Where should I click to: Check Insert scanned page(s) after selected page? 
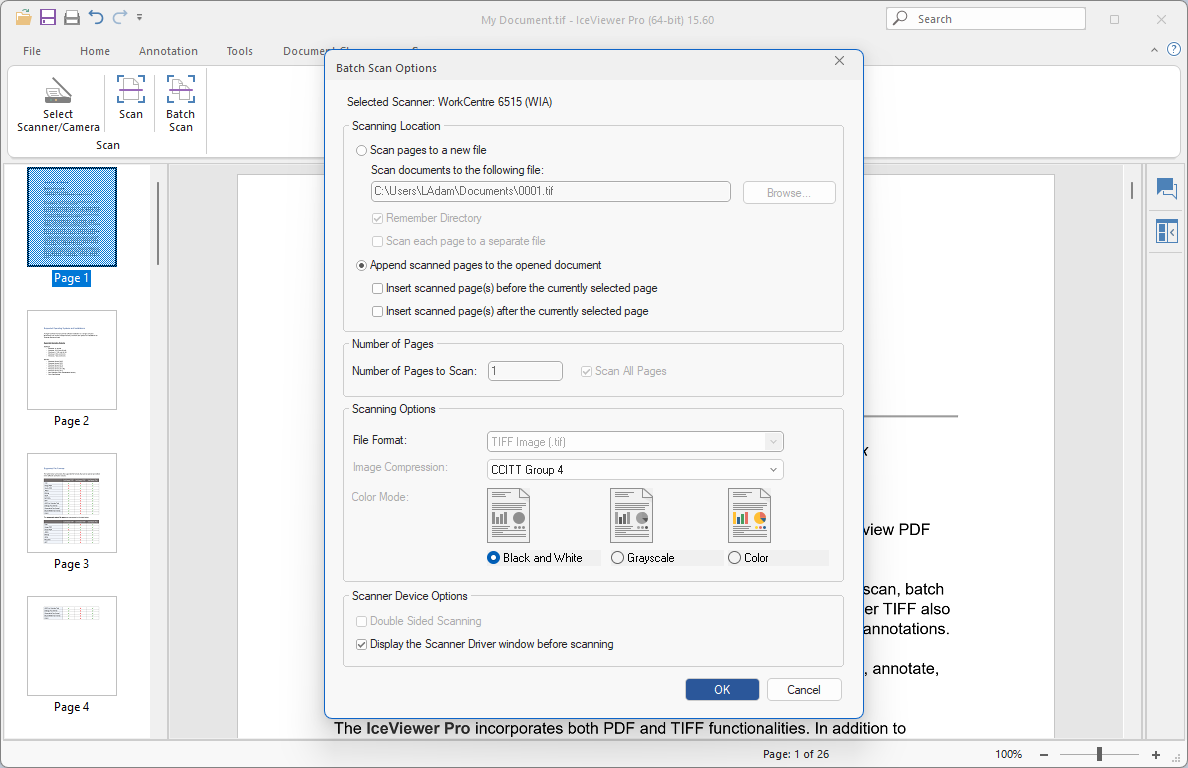pyautogui.click(x=377, y=311)
